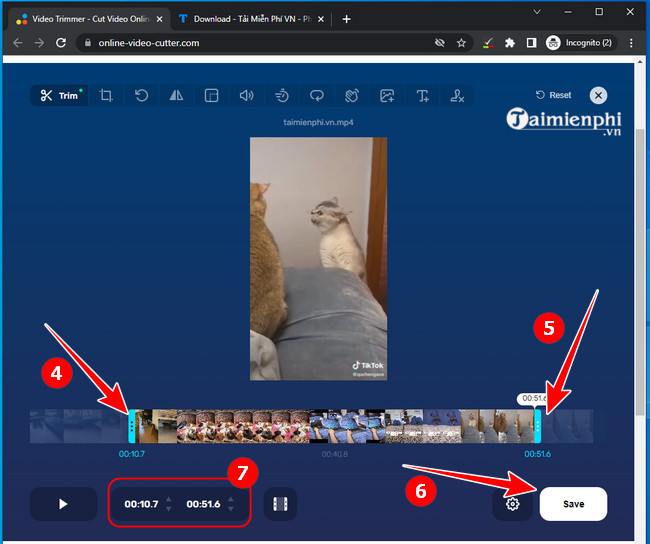Screen dimensions: 650x544
Task: Open the Change resolution tool
Action: (211, 96)
